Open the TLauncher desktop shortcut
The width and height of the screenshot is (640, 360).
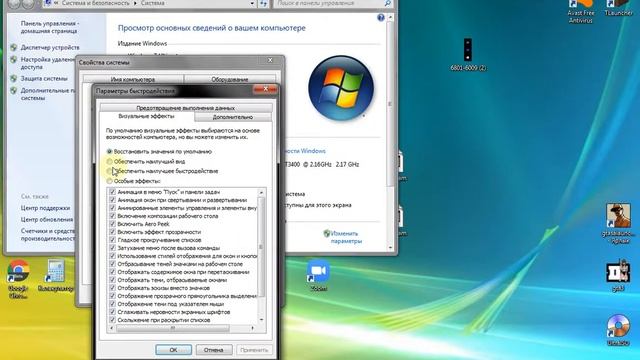tap(618, 8)
